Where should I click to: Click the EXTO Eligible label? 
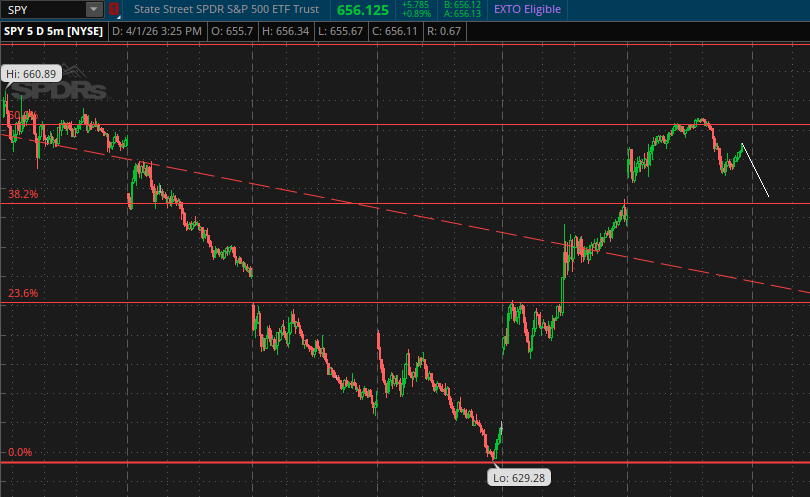click(527, 9)
